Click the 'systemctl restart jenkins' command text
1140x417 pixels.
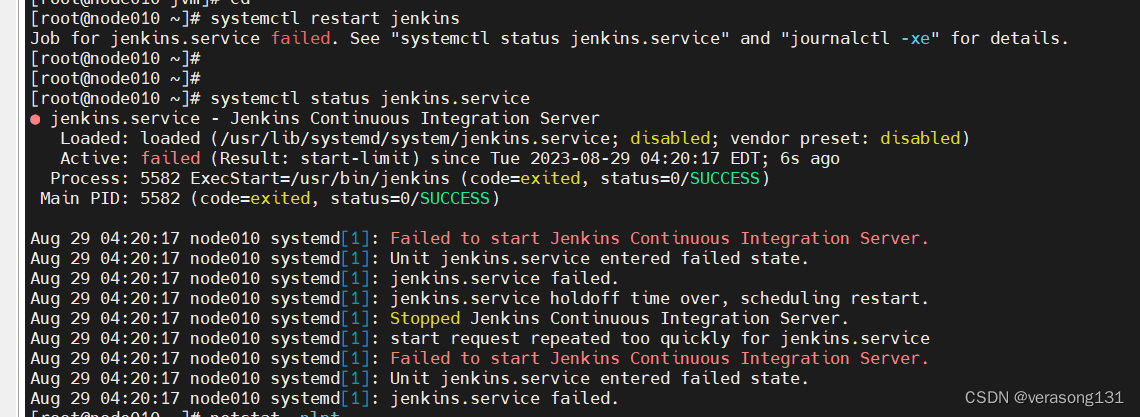pyautogui.click(x=334, y=18)
